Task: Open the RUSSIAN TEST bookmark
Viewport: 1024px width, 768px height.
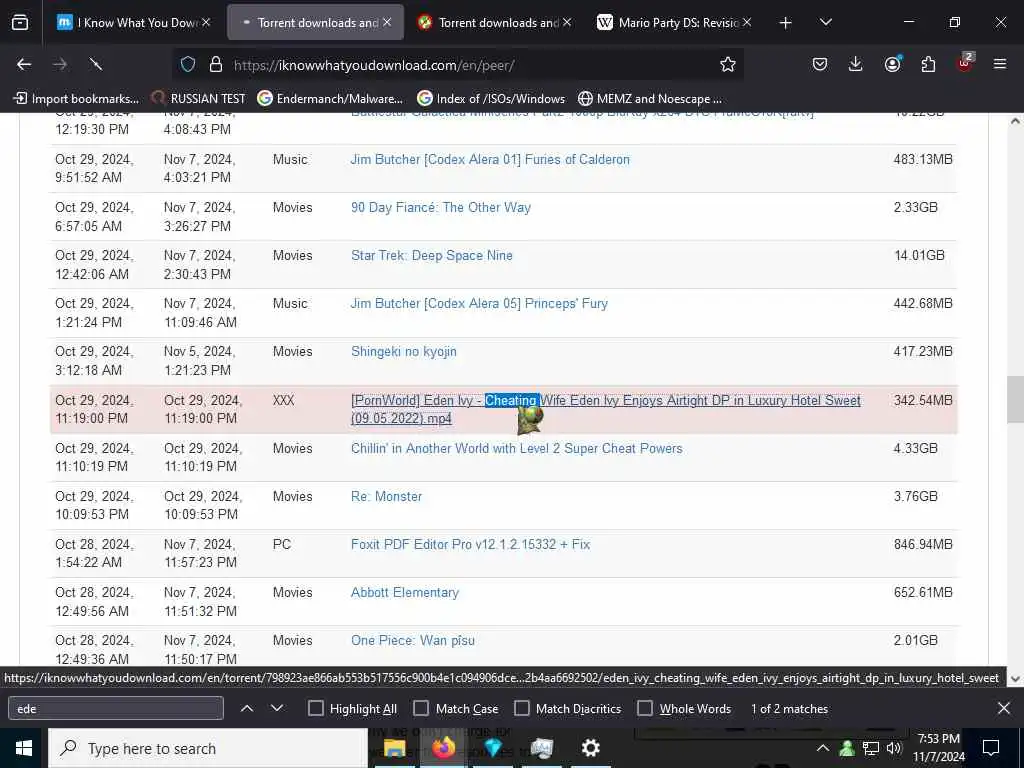Action: tap(199, 99)
